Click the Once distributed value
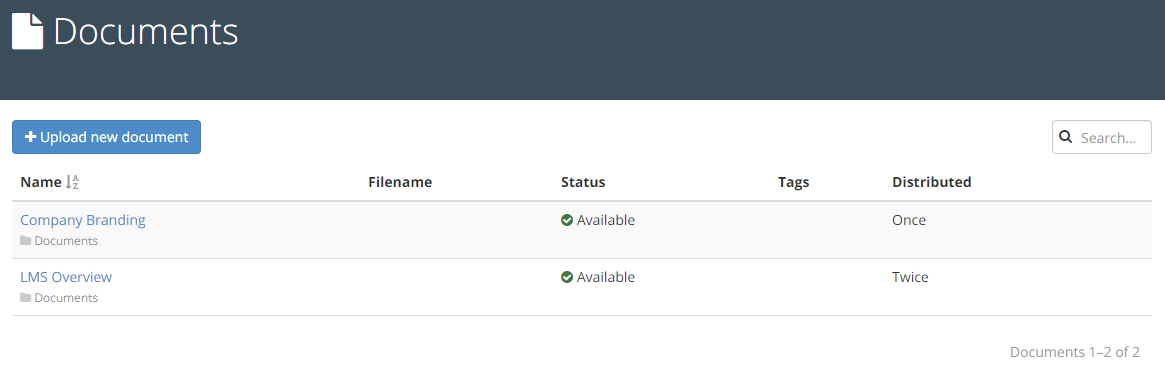The width and height of the screenshot is (1165, 375). click(x=909, y=220)
